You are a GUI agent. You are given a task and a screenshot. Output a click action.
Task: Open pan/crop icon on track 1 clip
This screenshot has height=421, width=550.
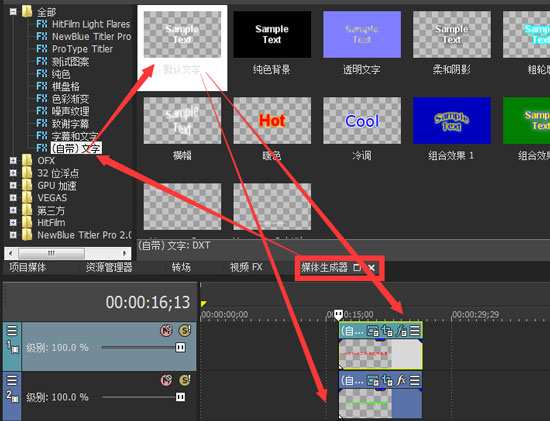point(387,330)
